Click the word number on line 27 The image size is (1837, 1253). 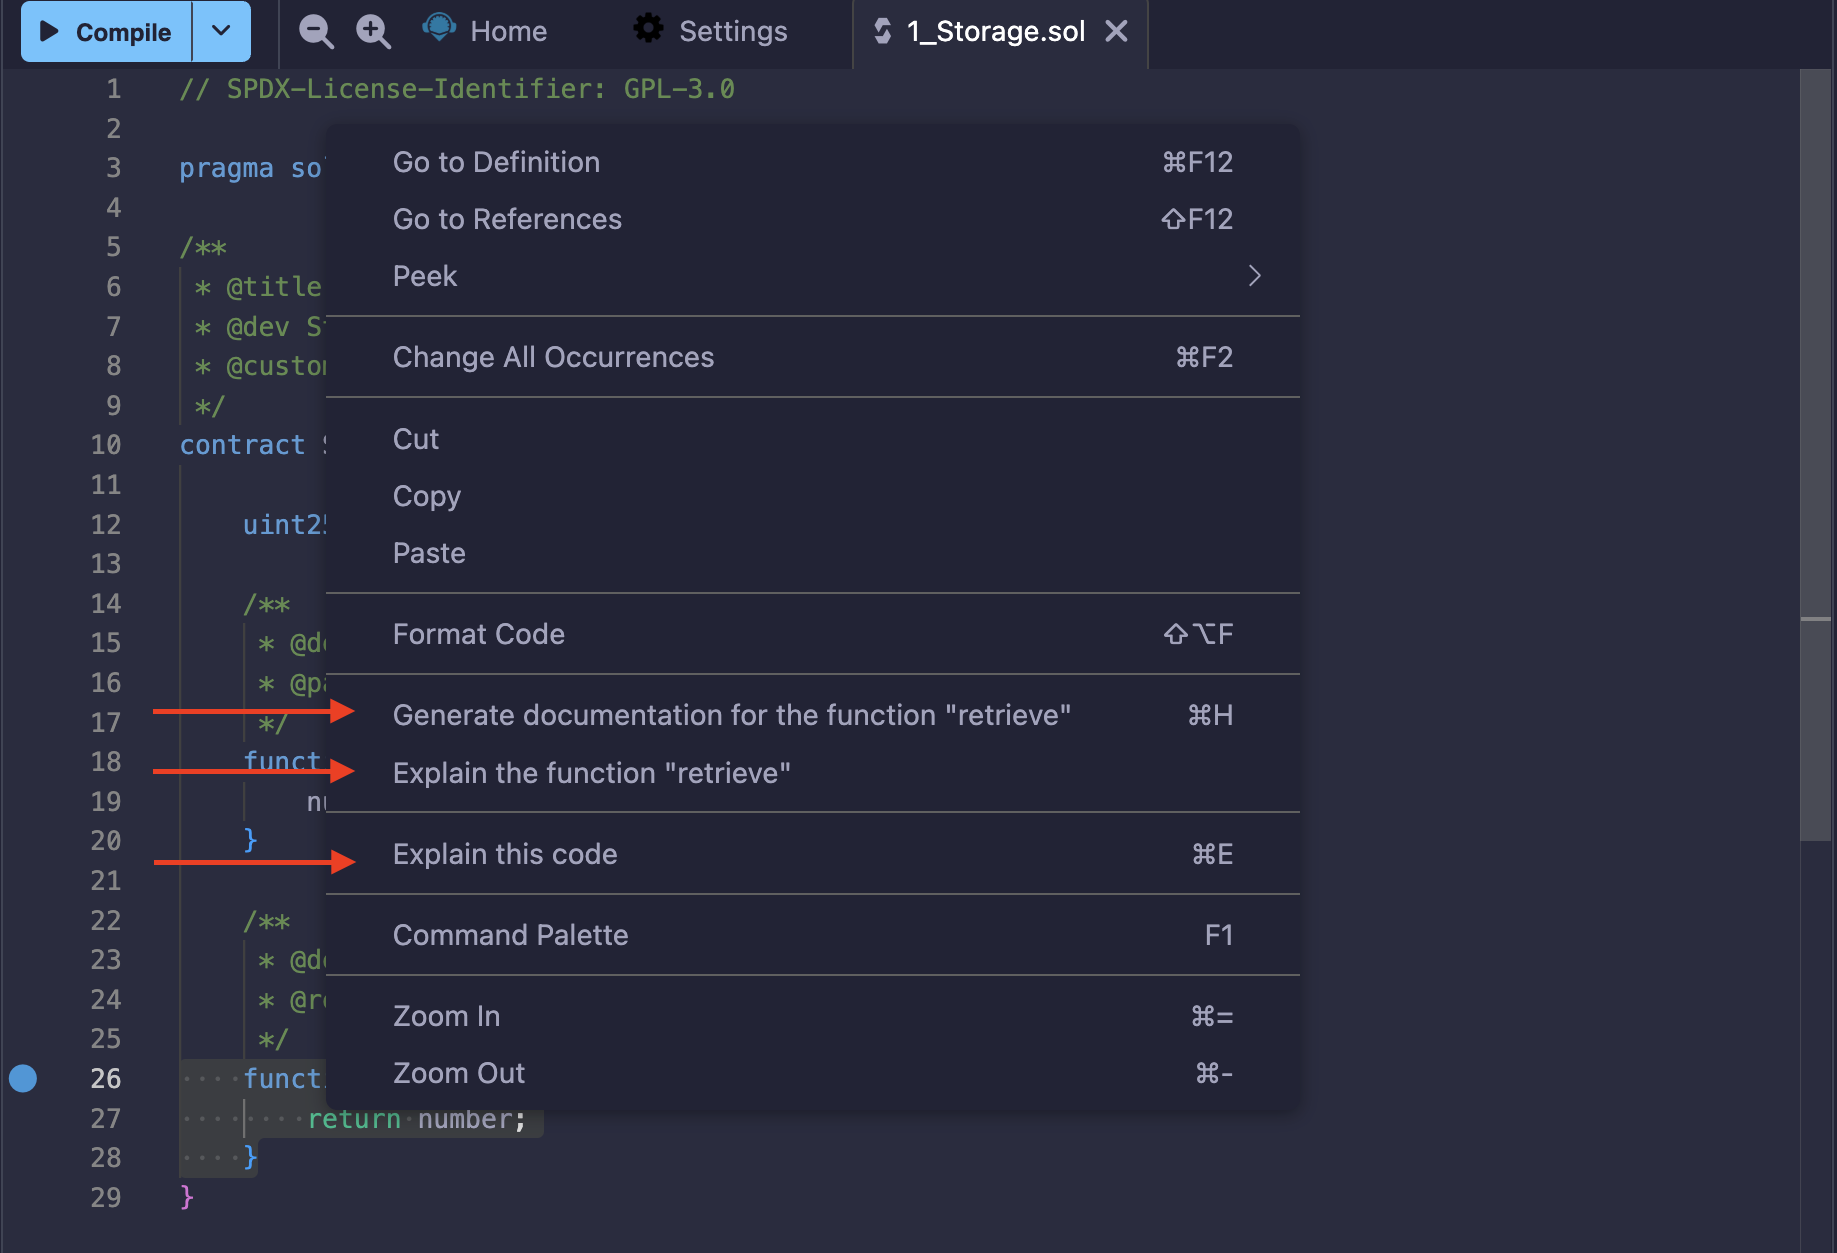(x=465, y=1119)
